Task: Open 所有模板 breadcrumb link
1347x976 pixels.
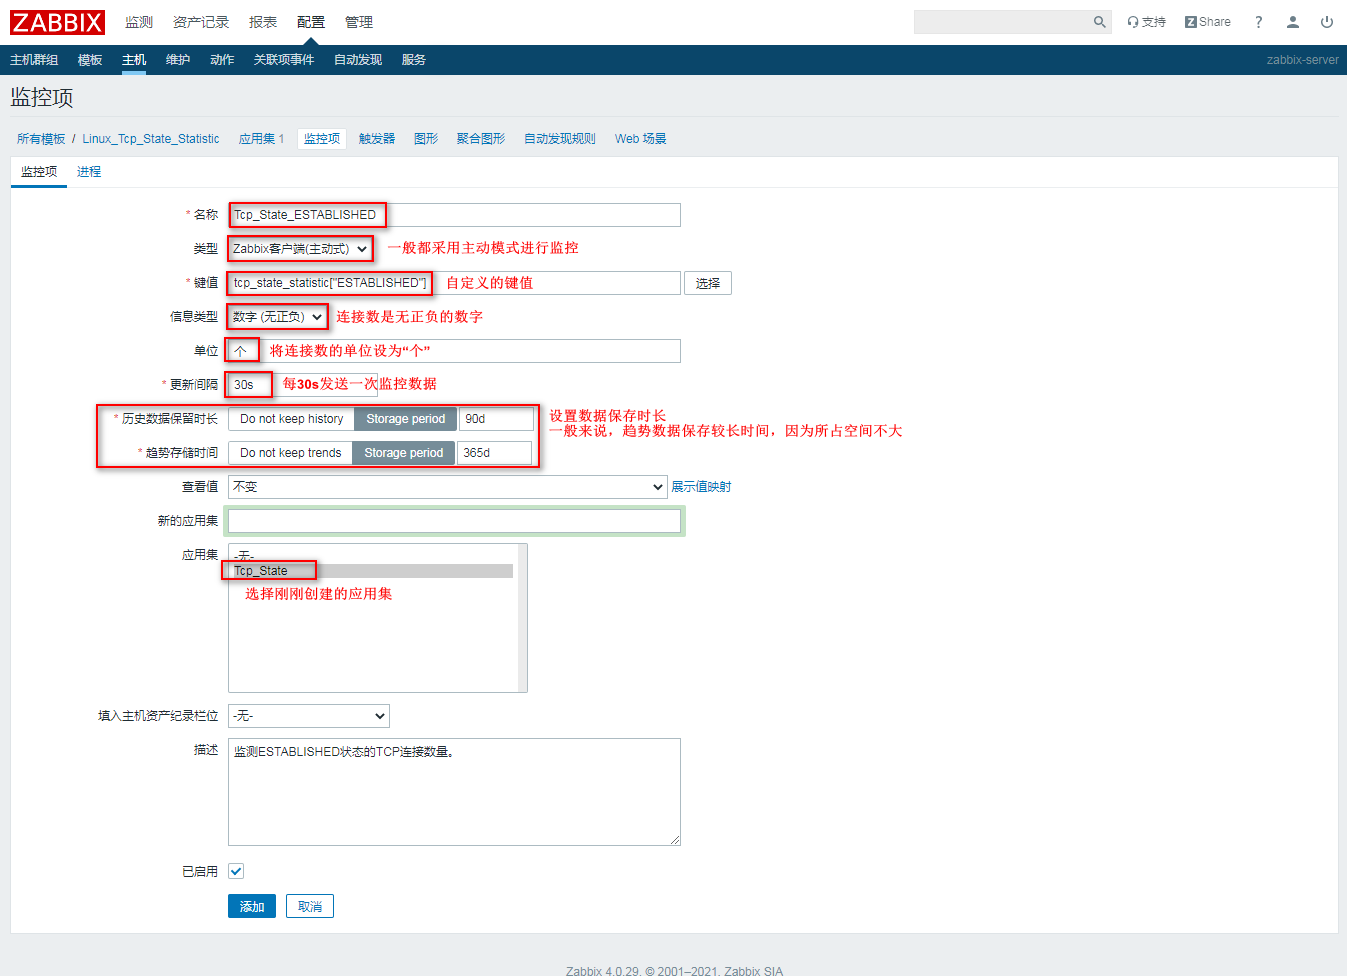Action: tap(41, 139)
